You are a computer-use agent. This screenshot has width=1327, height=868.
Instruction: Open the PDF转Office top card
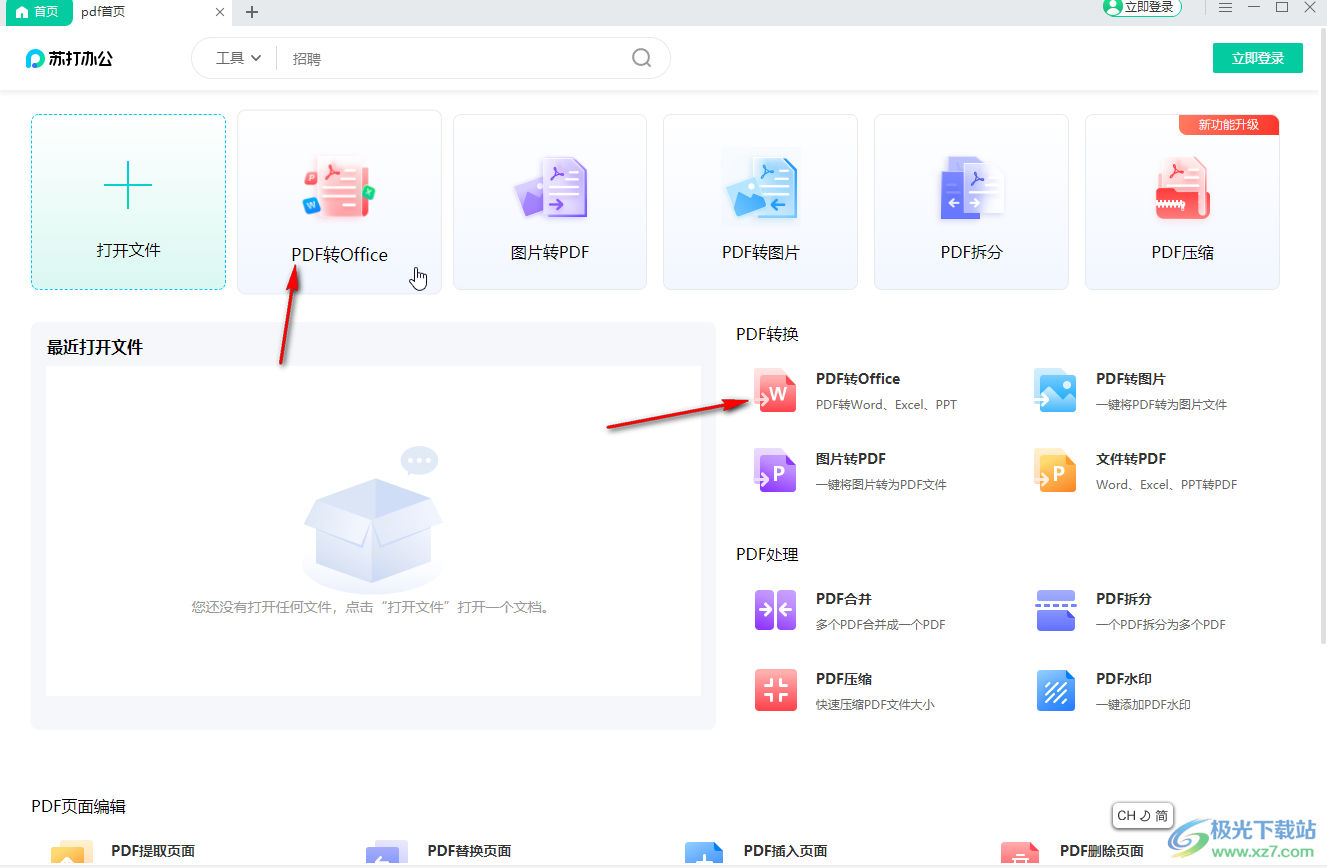339,202
